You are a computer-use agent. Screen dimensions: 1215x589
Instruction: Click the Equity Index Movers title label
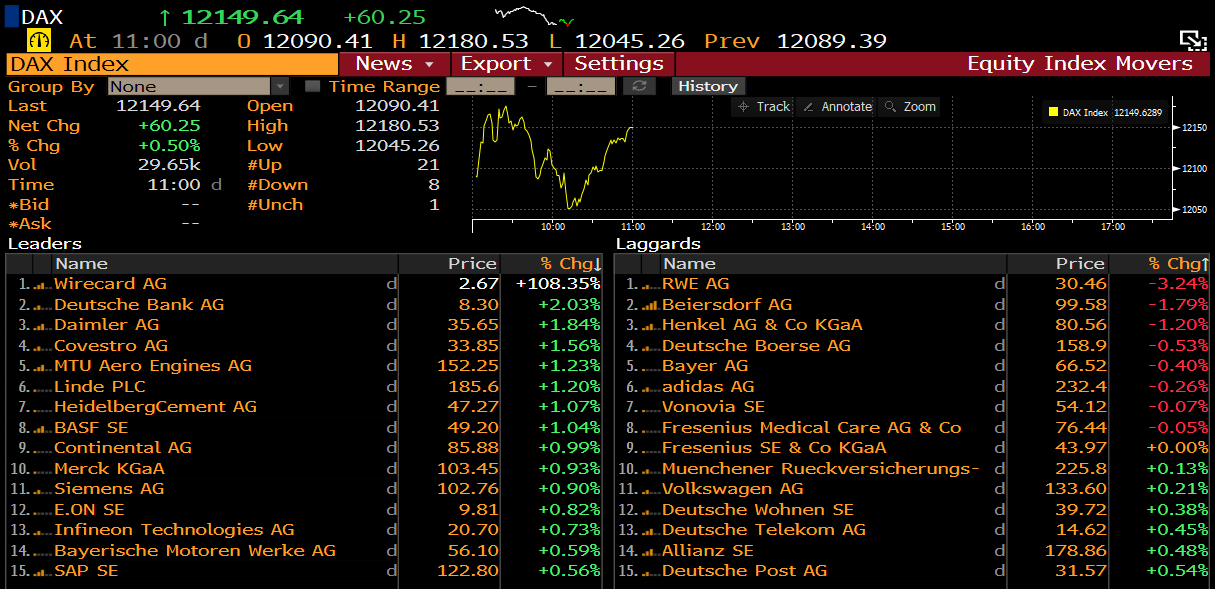point(1080,63)
